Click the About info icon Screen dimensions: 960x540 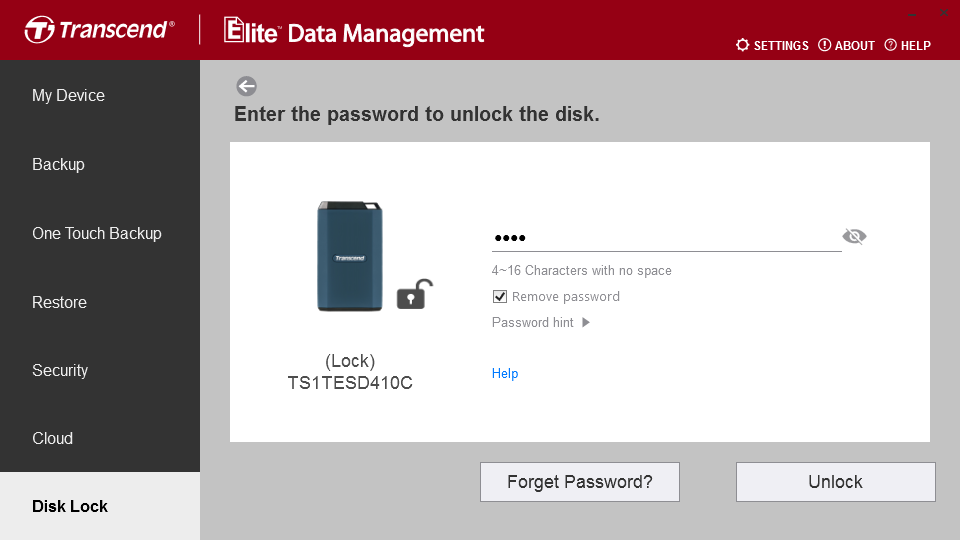click(824, 45)
